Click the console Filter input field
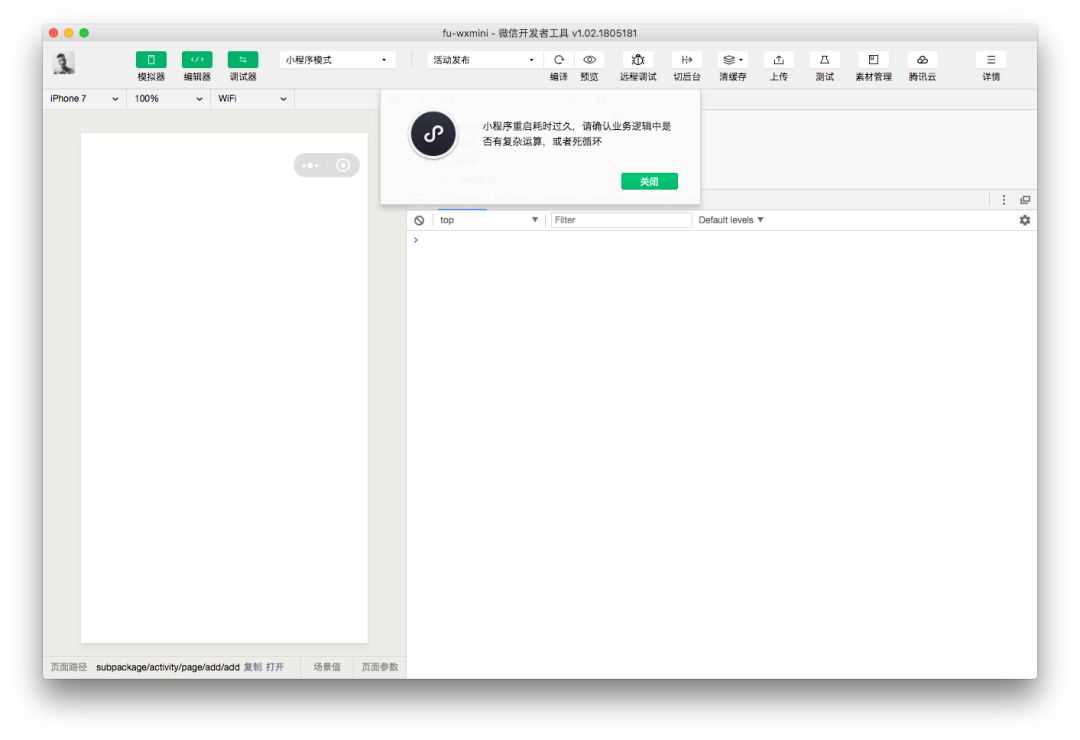1080x740 pixels. pos(620,220)
